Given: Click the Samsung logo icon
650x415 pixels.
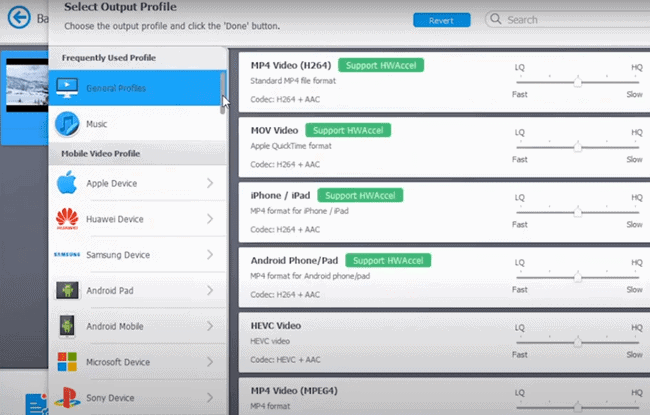Looking at the screenshot, I should click(x=67, y=255).
